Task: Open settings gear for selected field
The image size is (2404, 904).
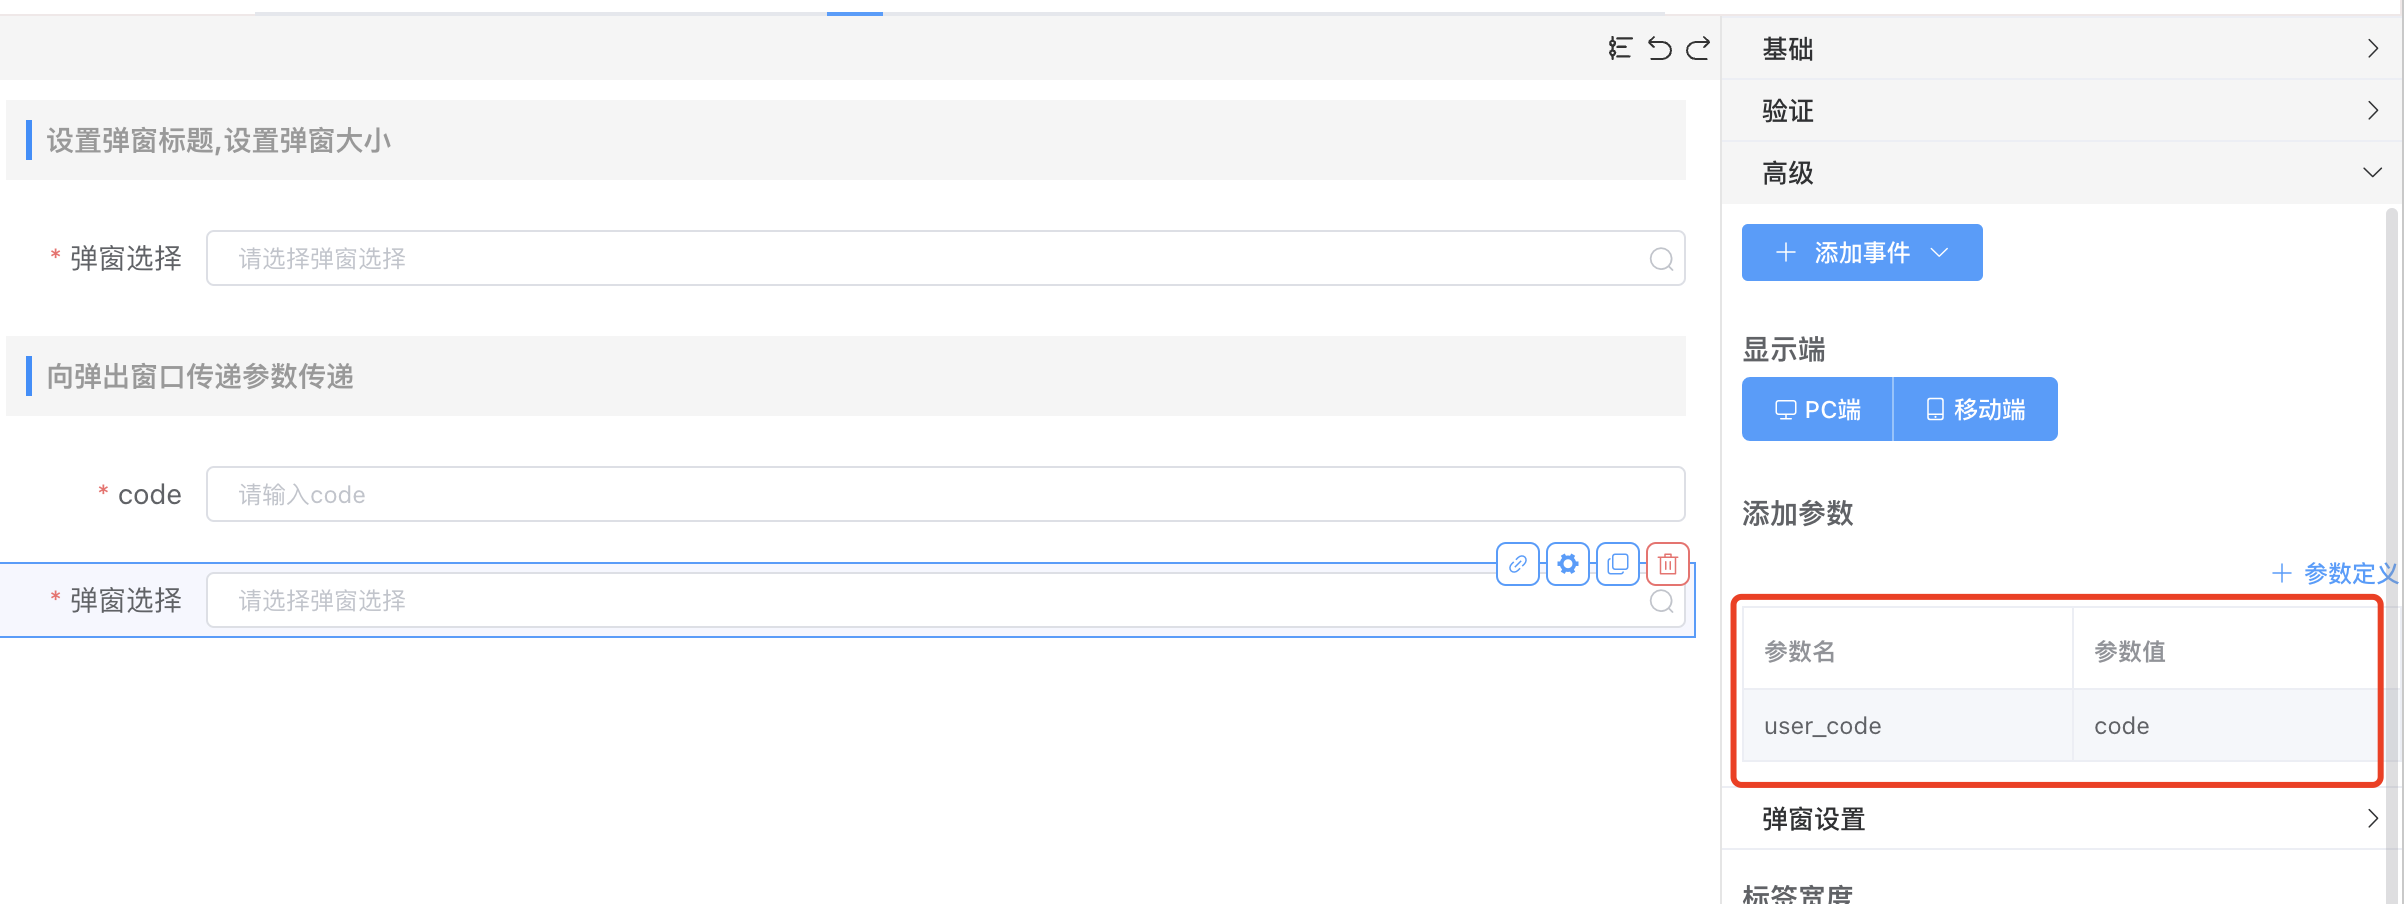Action: (1567, 564)
